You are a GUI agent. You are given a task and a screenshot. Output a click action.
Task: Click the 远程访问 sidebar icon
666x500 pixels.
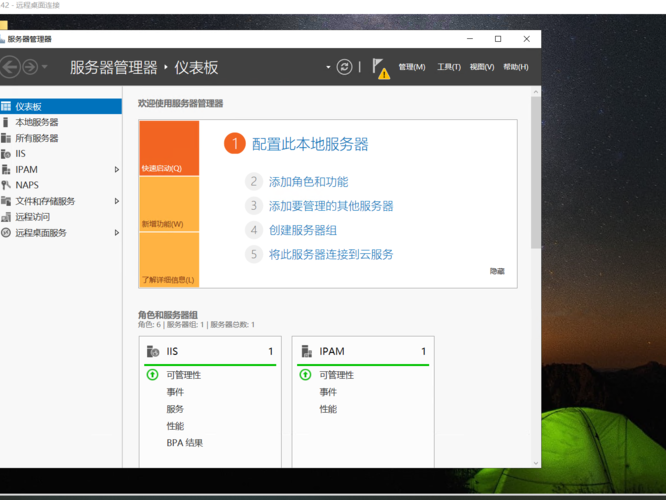[6, 217]
